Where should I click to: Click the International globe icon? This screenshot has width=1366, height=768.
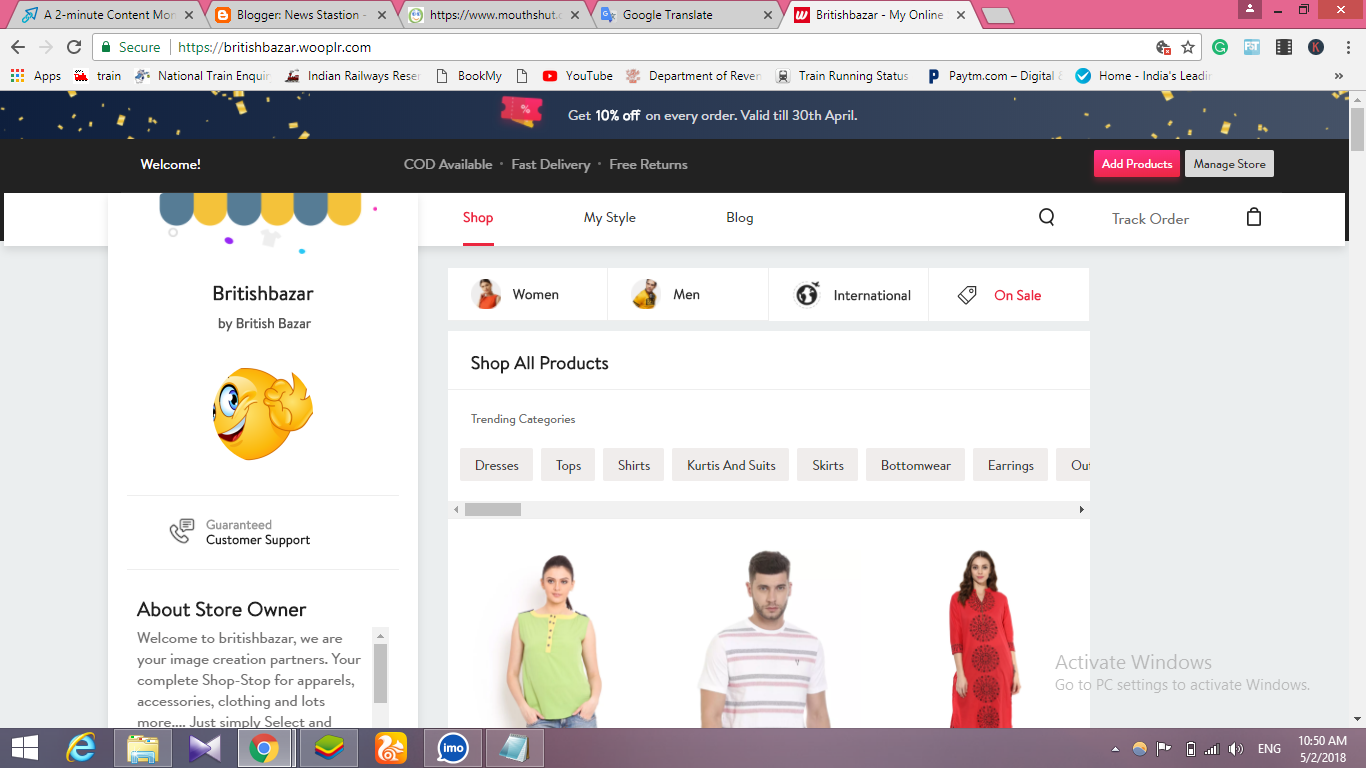[x=807, y=295]
